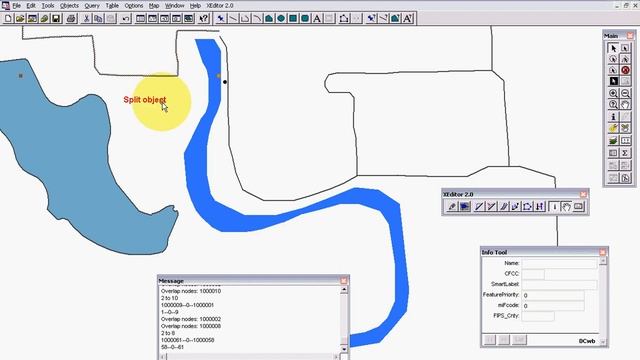Image resolution: width=640 pixels, height=360 pixels.
Task: Select the arrow Select tool in Main
Action: click(x=613, y=48)
